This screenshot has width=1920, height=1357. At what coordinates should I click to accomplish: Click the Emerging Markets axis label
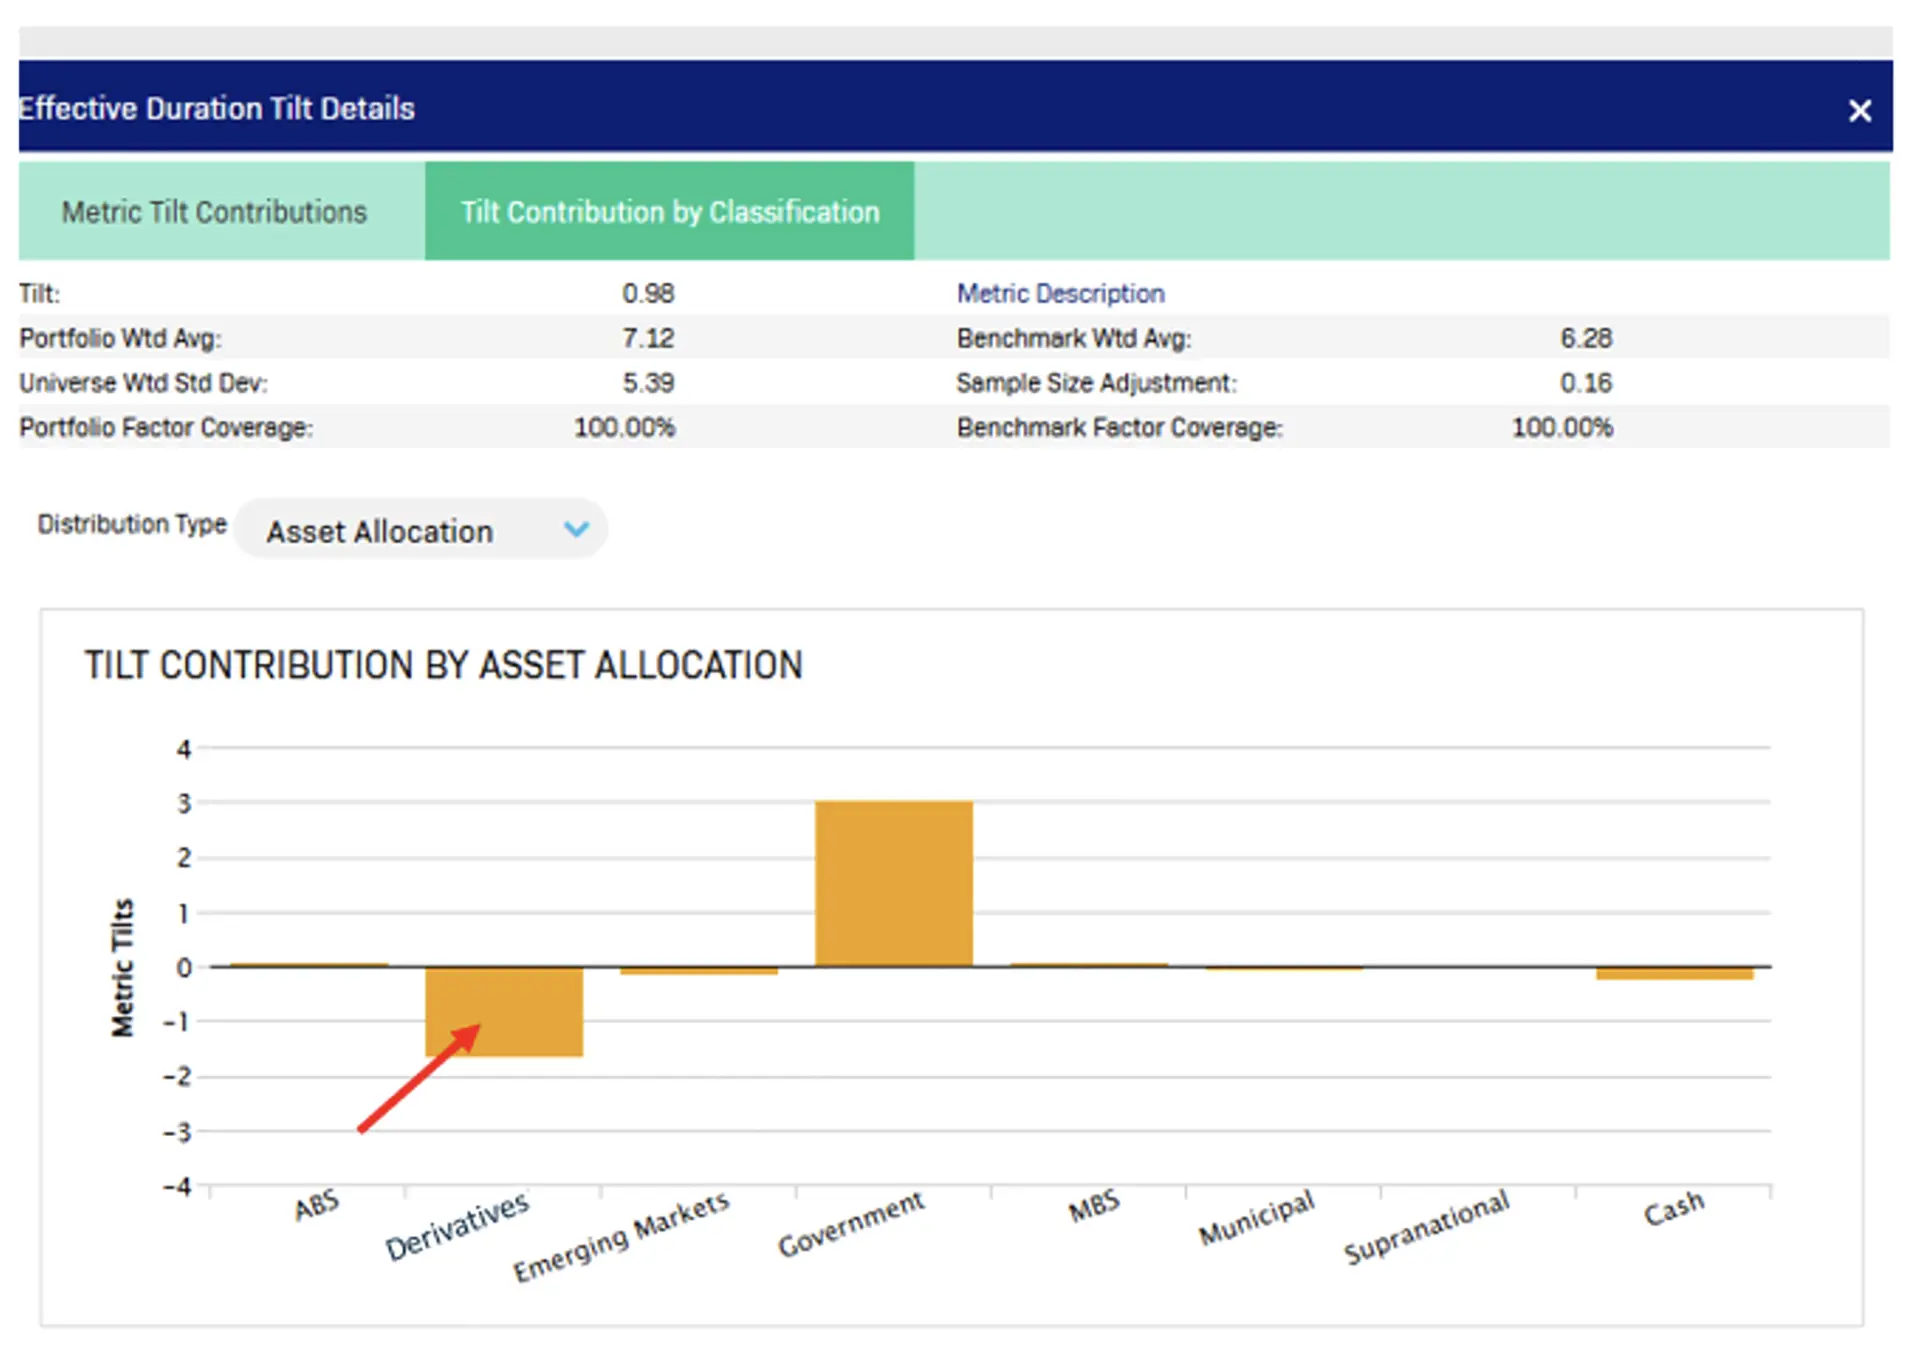(621, 1237)
